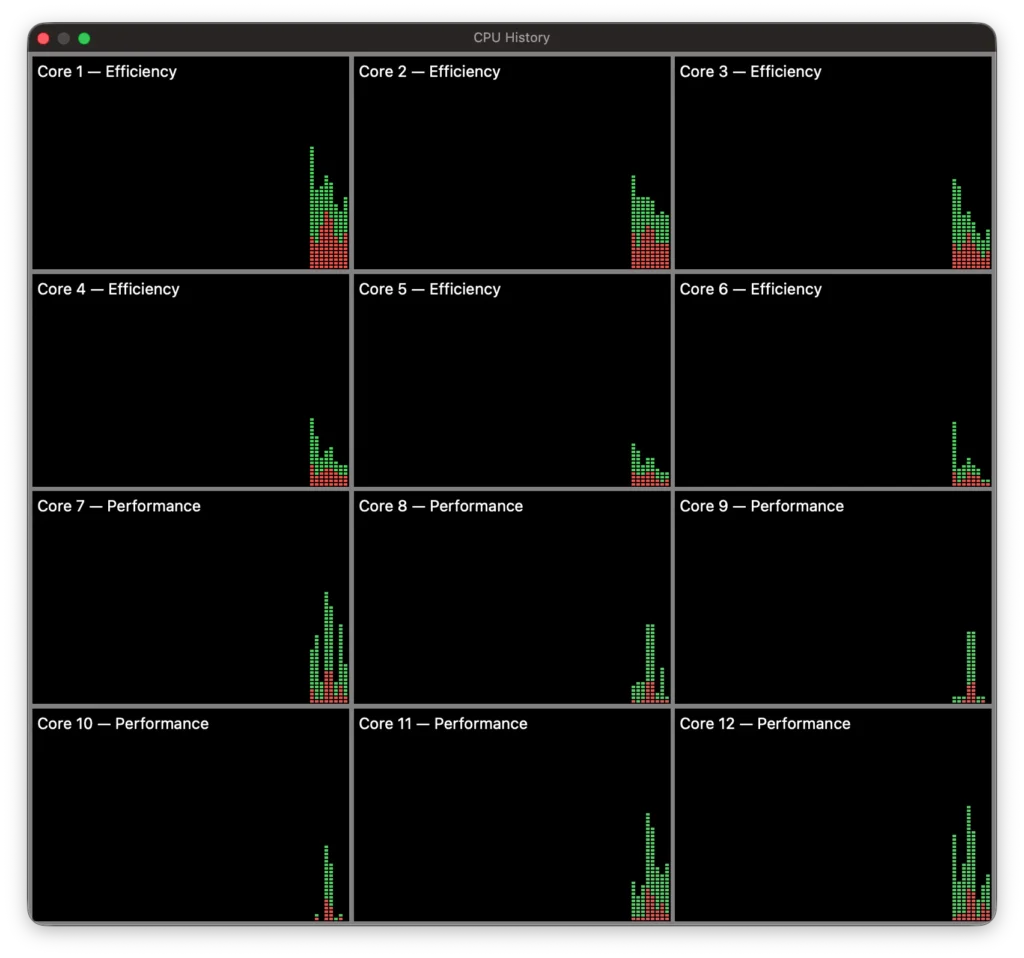Click the green full-screen window button

coord(84,38)
